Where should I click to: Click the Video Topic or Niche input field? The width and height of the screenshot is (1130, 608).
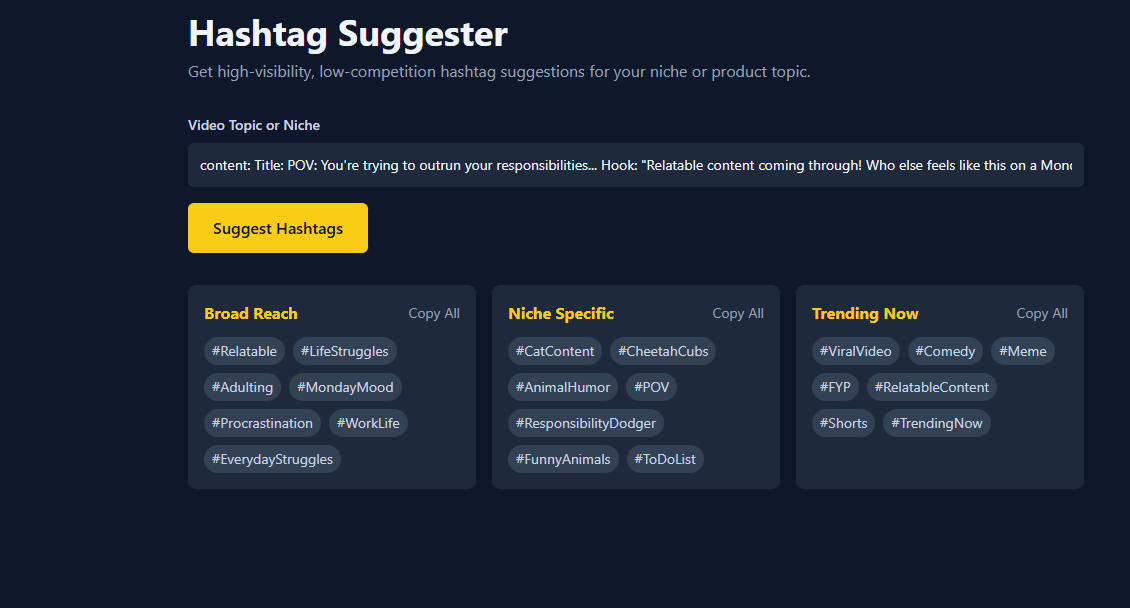pos(635,165)
